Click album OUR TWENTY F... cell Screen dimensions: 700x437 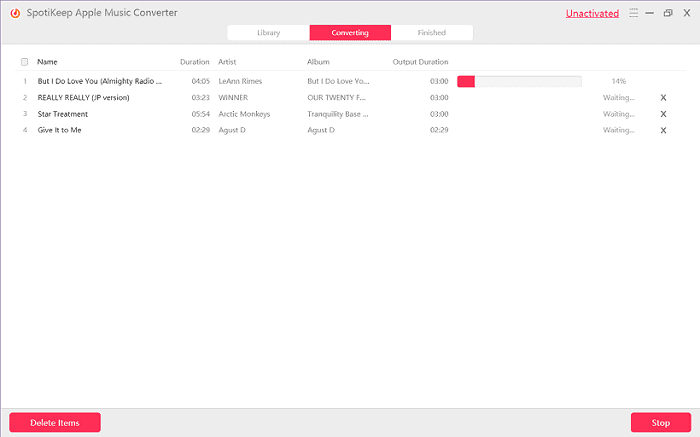click(x=336, y=98)
